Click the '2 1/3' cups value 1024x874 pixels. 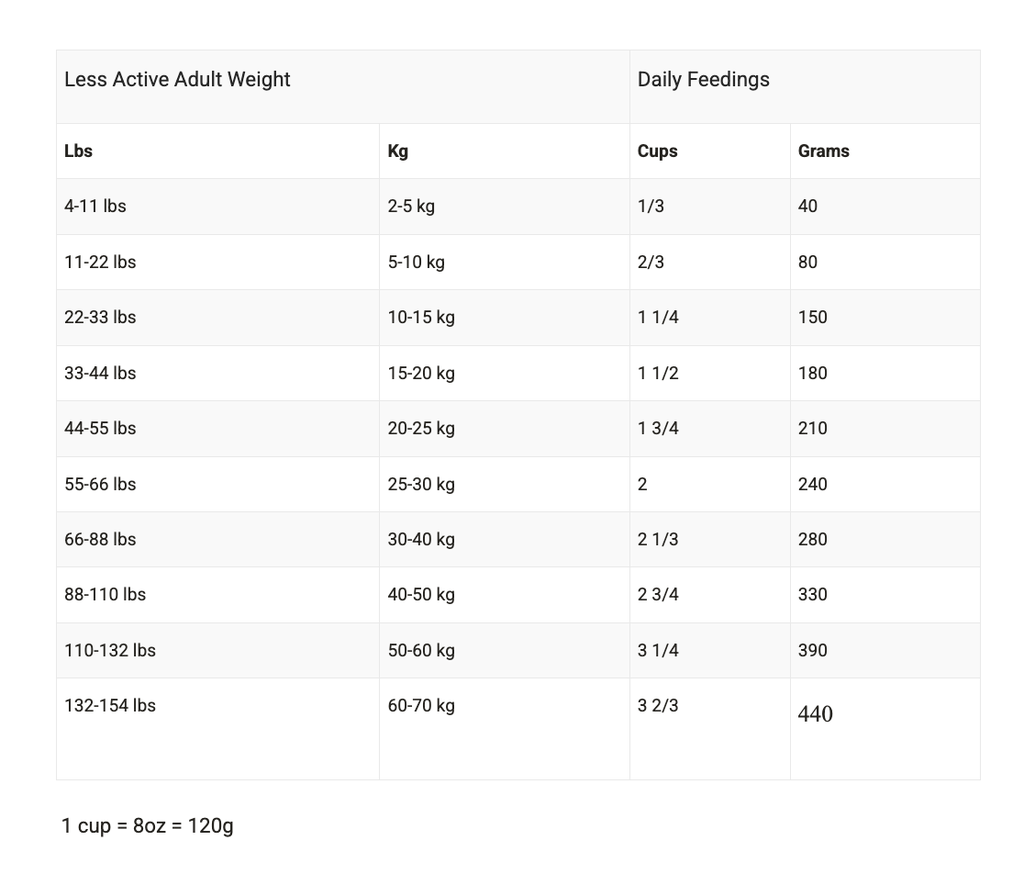[x=658, y=539]
